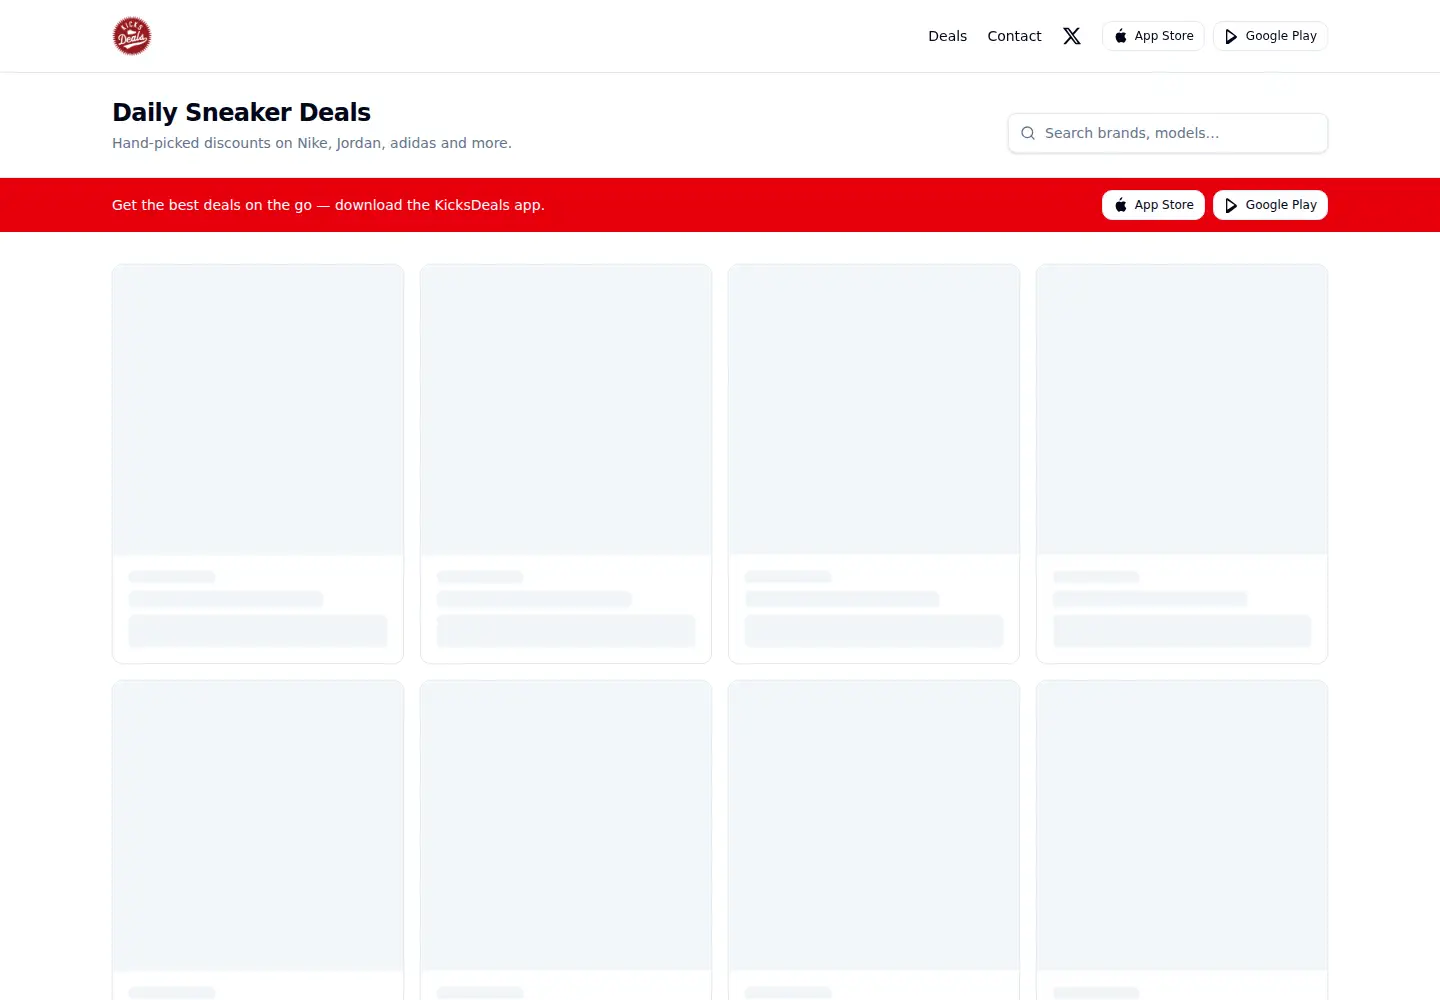Click the Daily Sneaker Deals heading

pyautogui.click(x=241, y=112)
